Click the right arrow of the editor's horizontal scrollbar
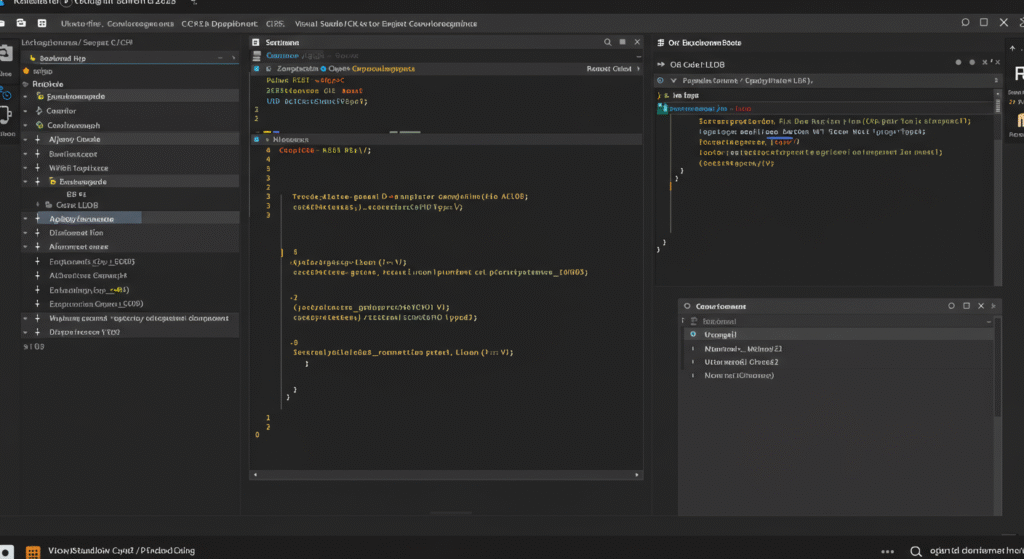 [x=637, y=475]
